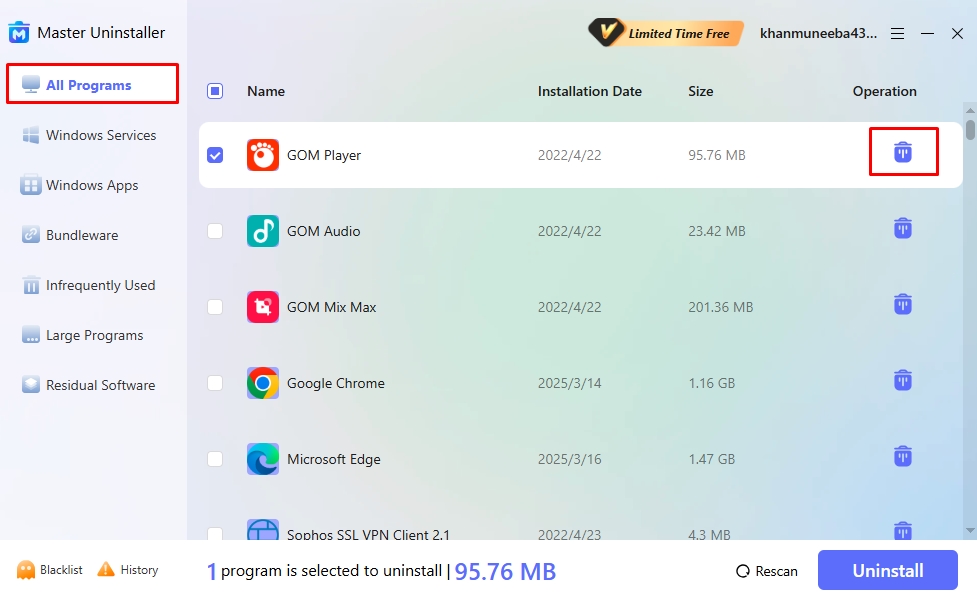Click the scrollbar up arrow
977x598 pixels.
tap(970, 110)
